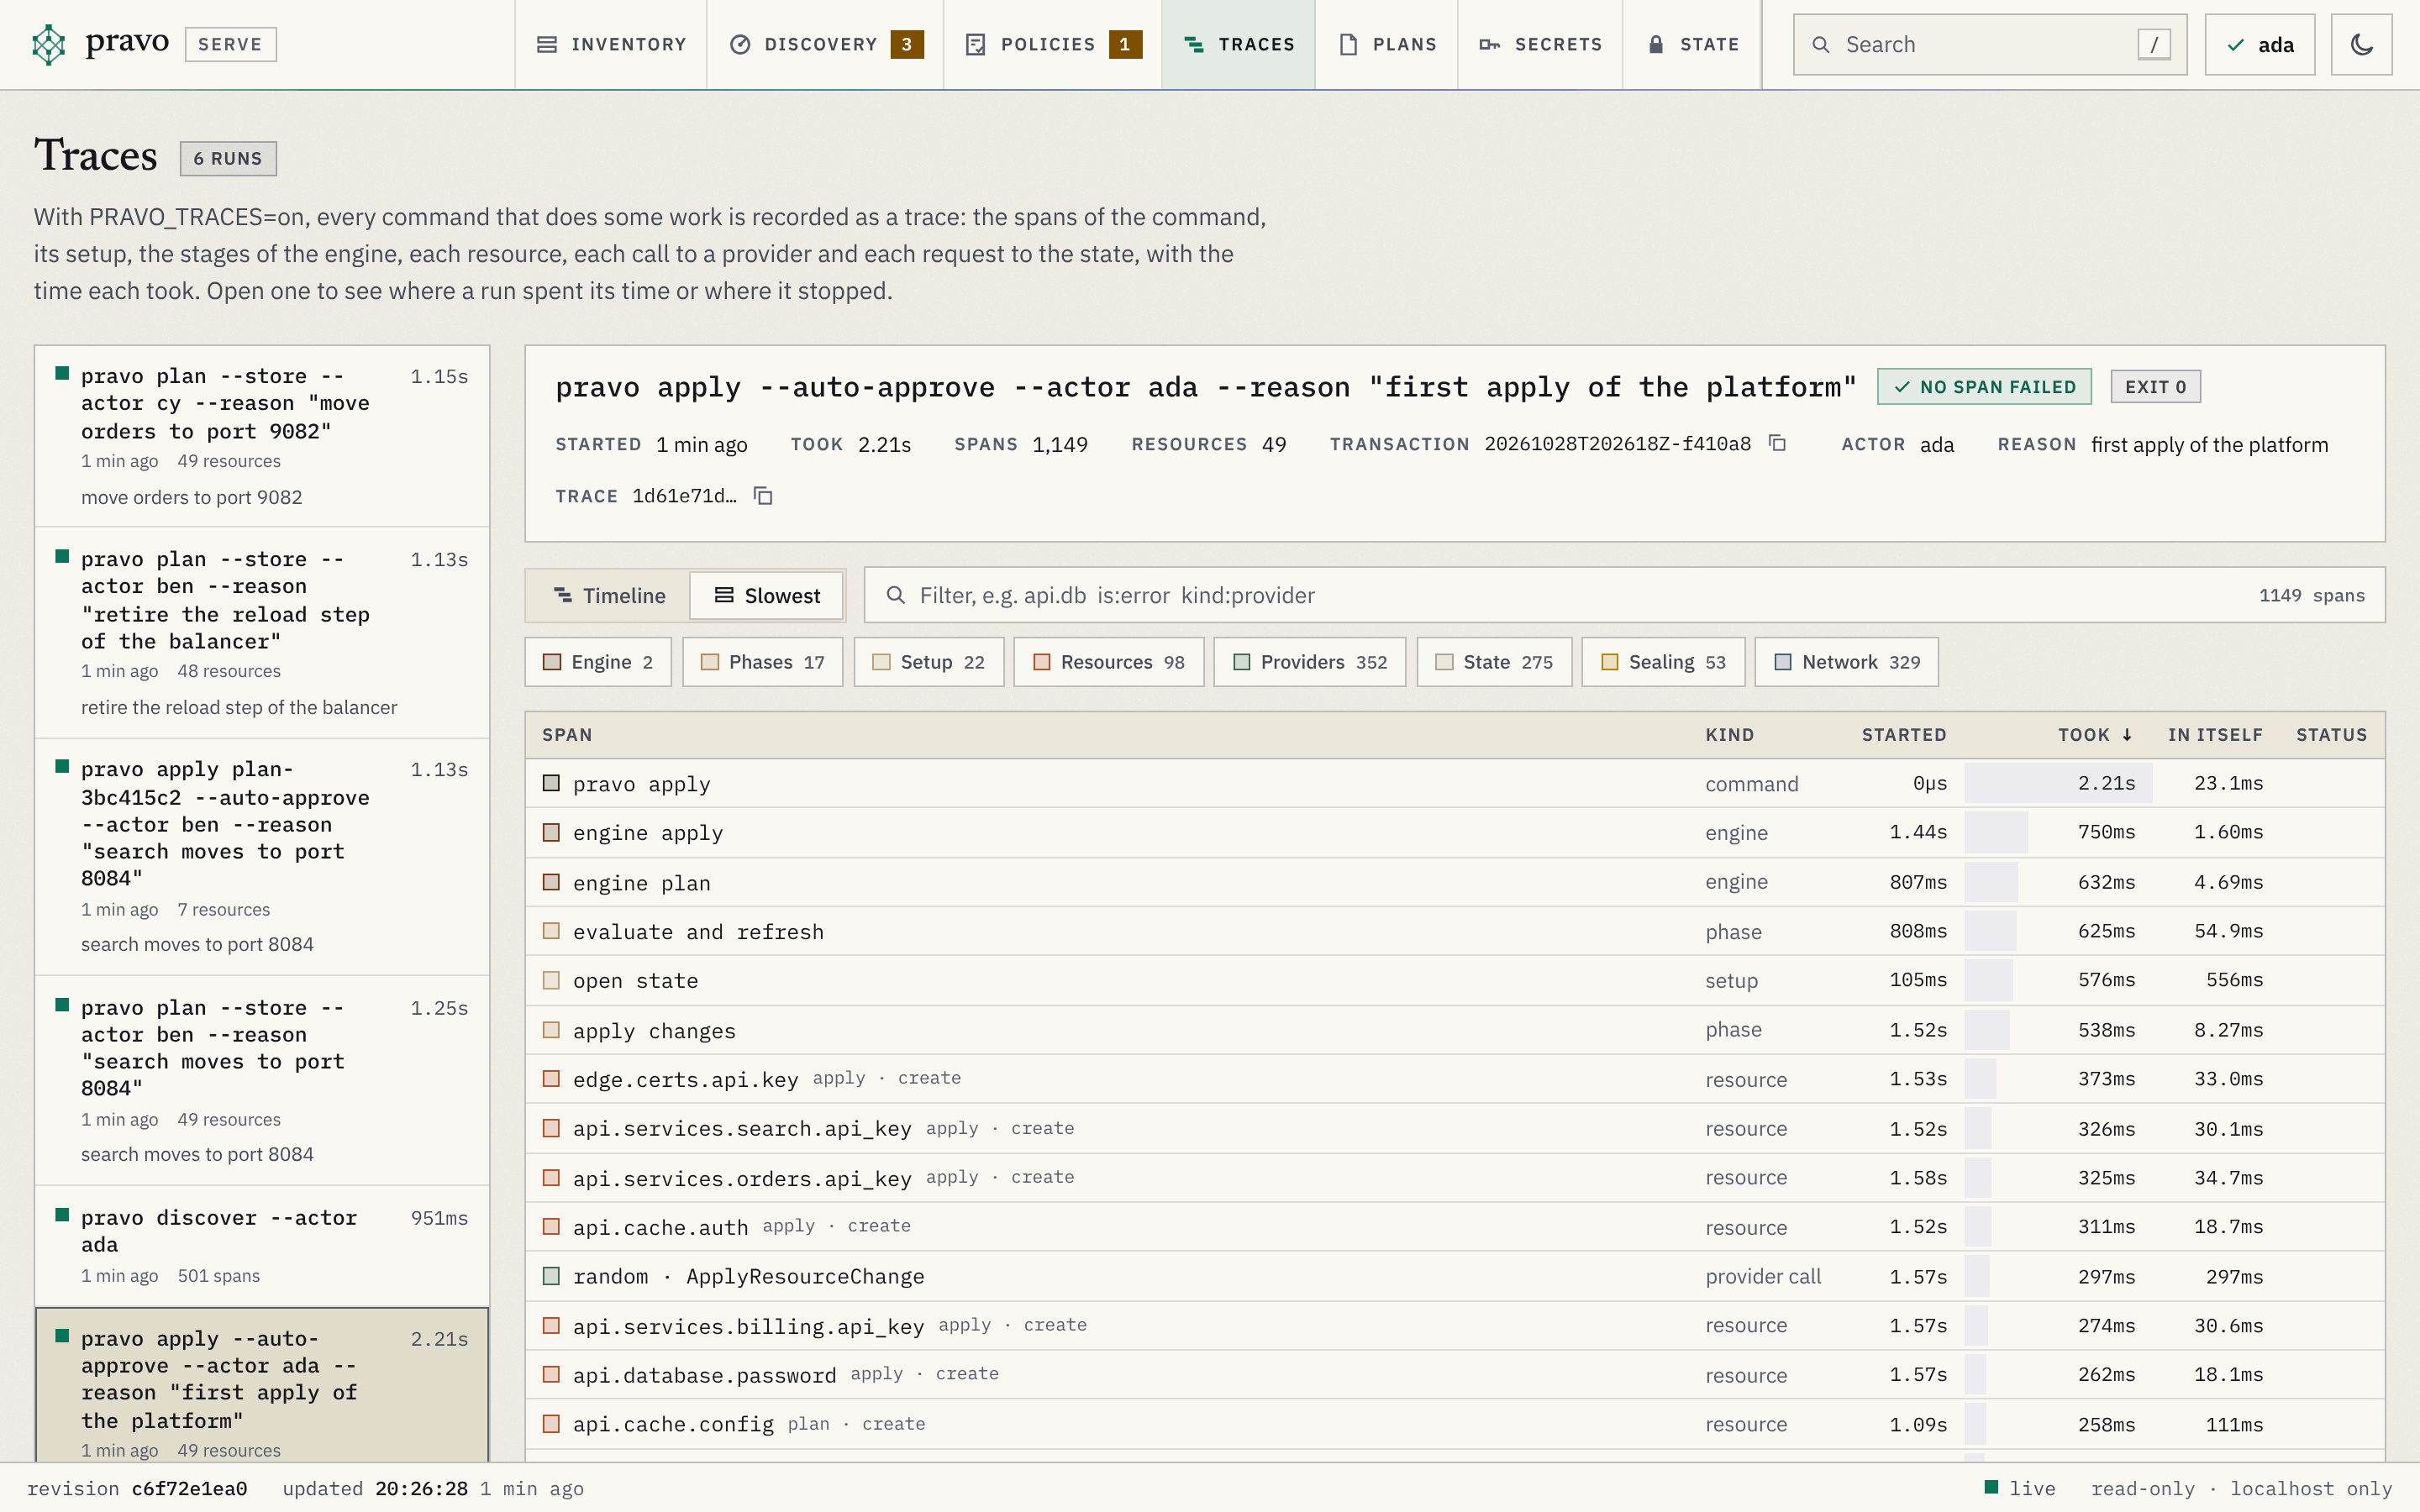Click the ada user button
Viewport: 2420px width, 1512px height.
coord(2259,44)
